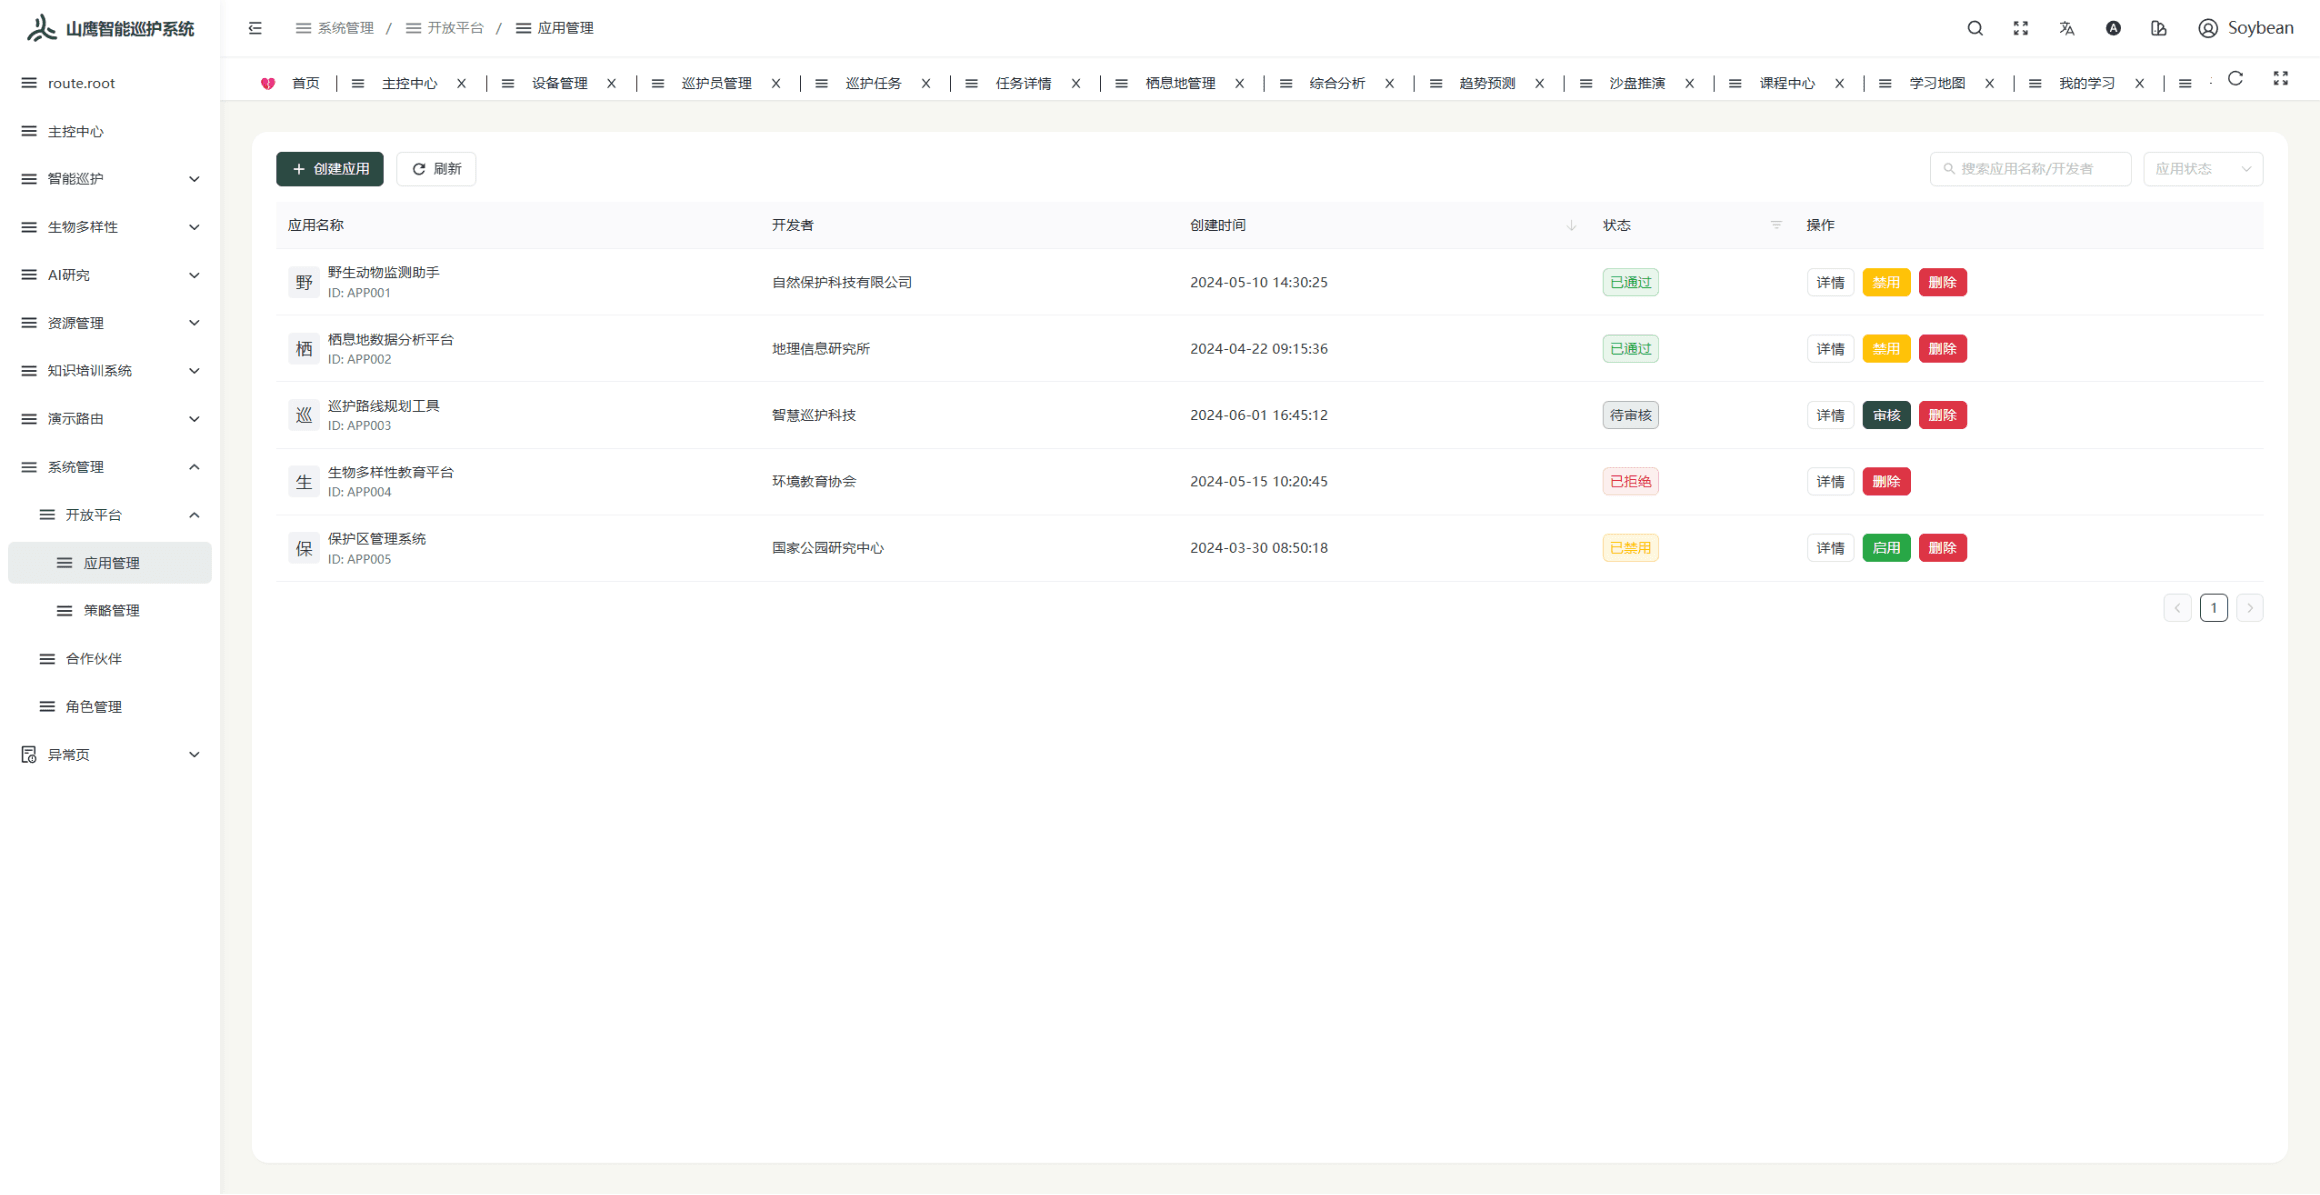The width and height of the screenshot is (2320, 1195).
Task: Click the 创建应用 button
Action: pyautogui.click(x=329, y=169)
